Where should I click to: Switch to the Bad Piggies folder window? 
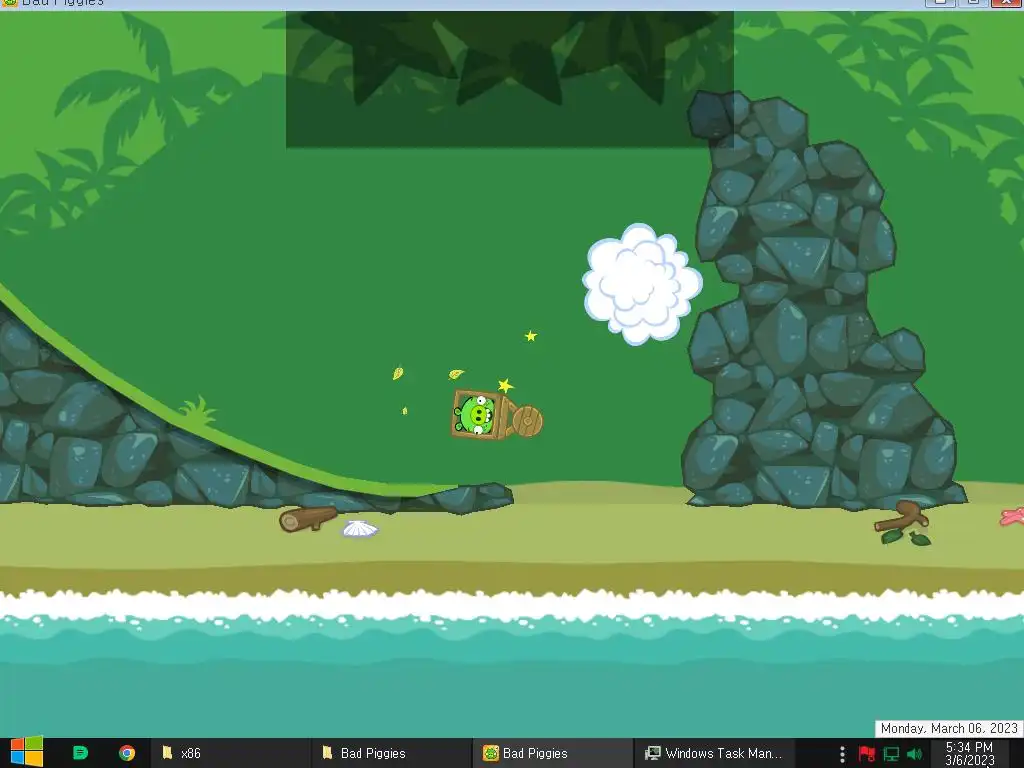[391, 753]
